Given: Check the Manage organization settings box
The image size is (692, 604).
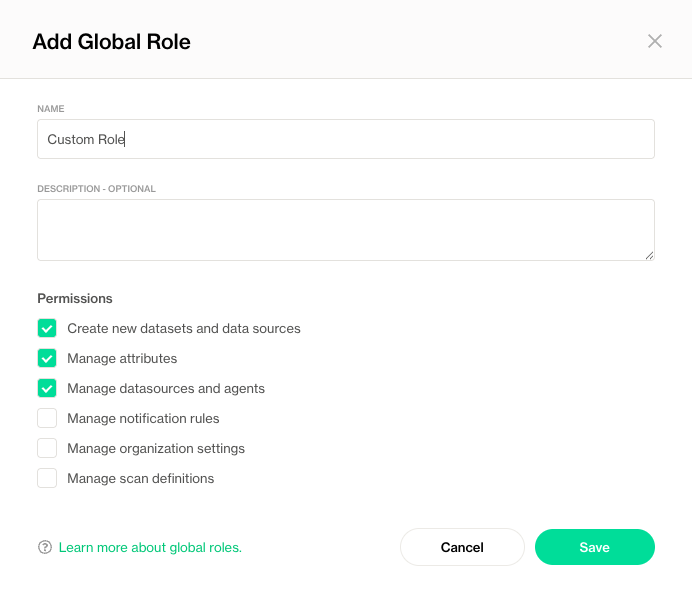Looking at the screenshot, I should tap(47, 448).
